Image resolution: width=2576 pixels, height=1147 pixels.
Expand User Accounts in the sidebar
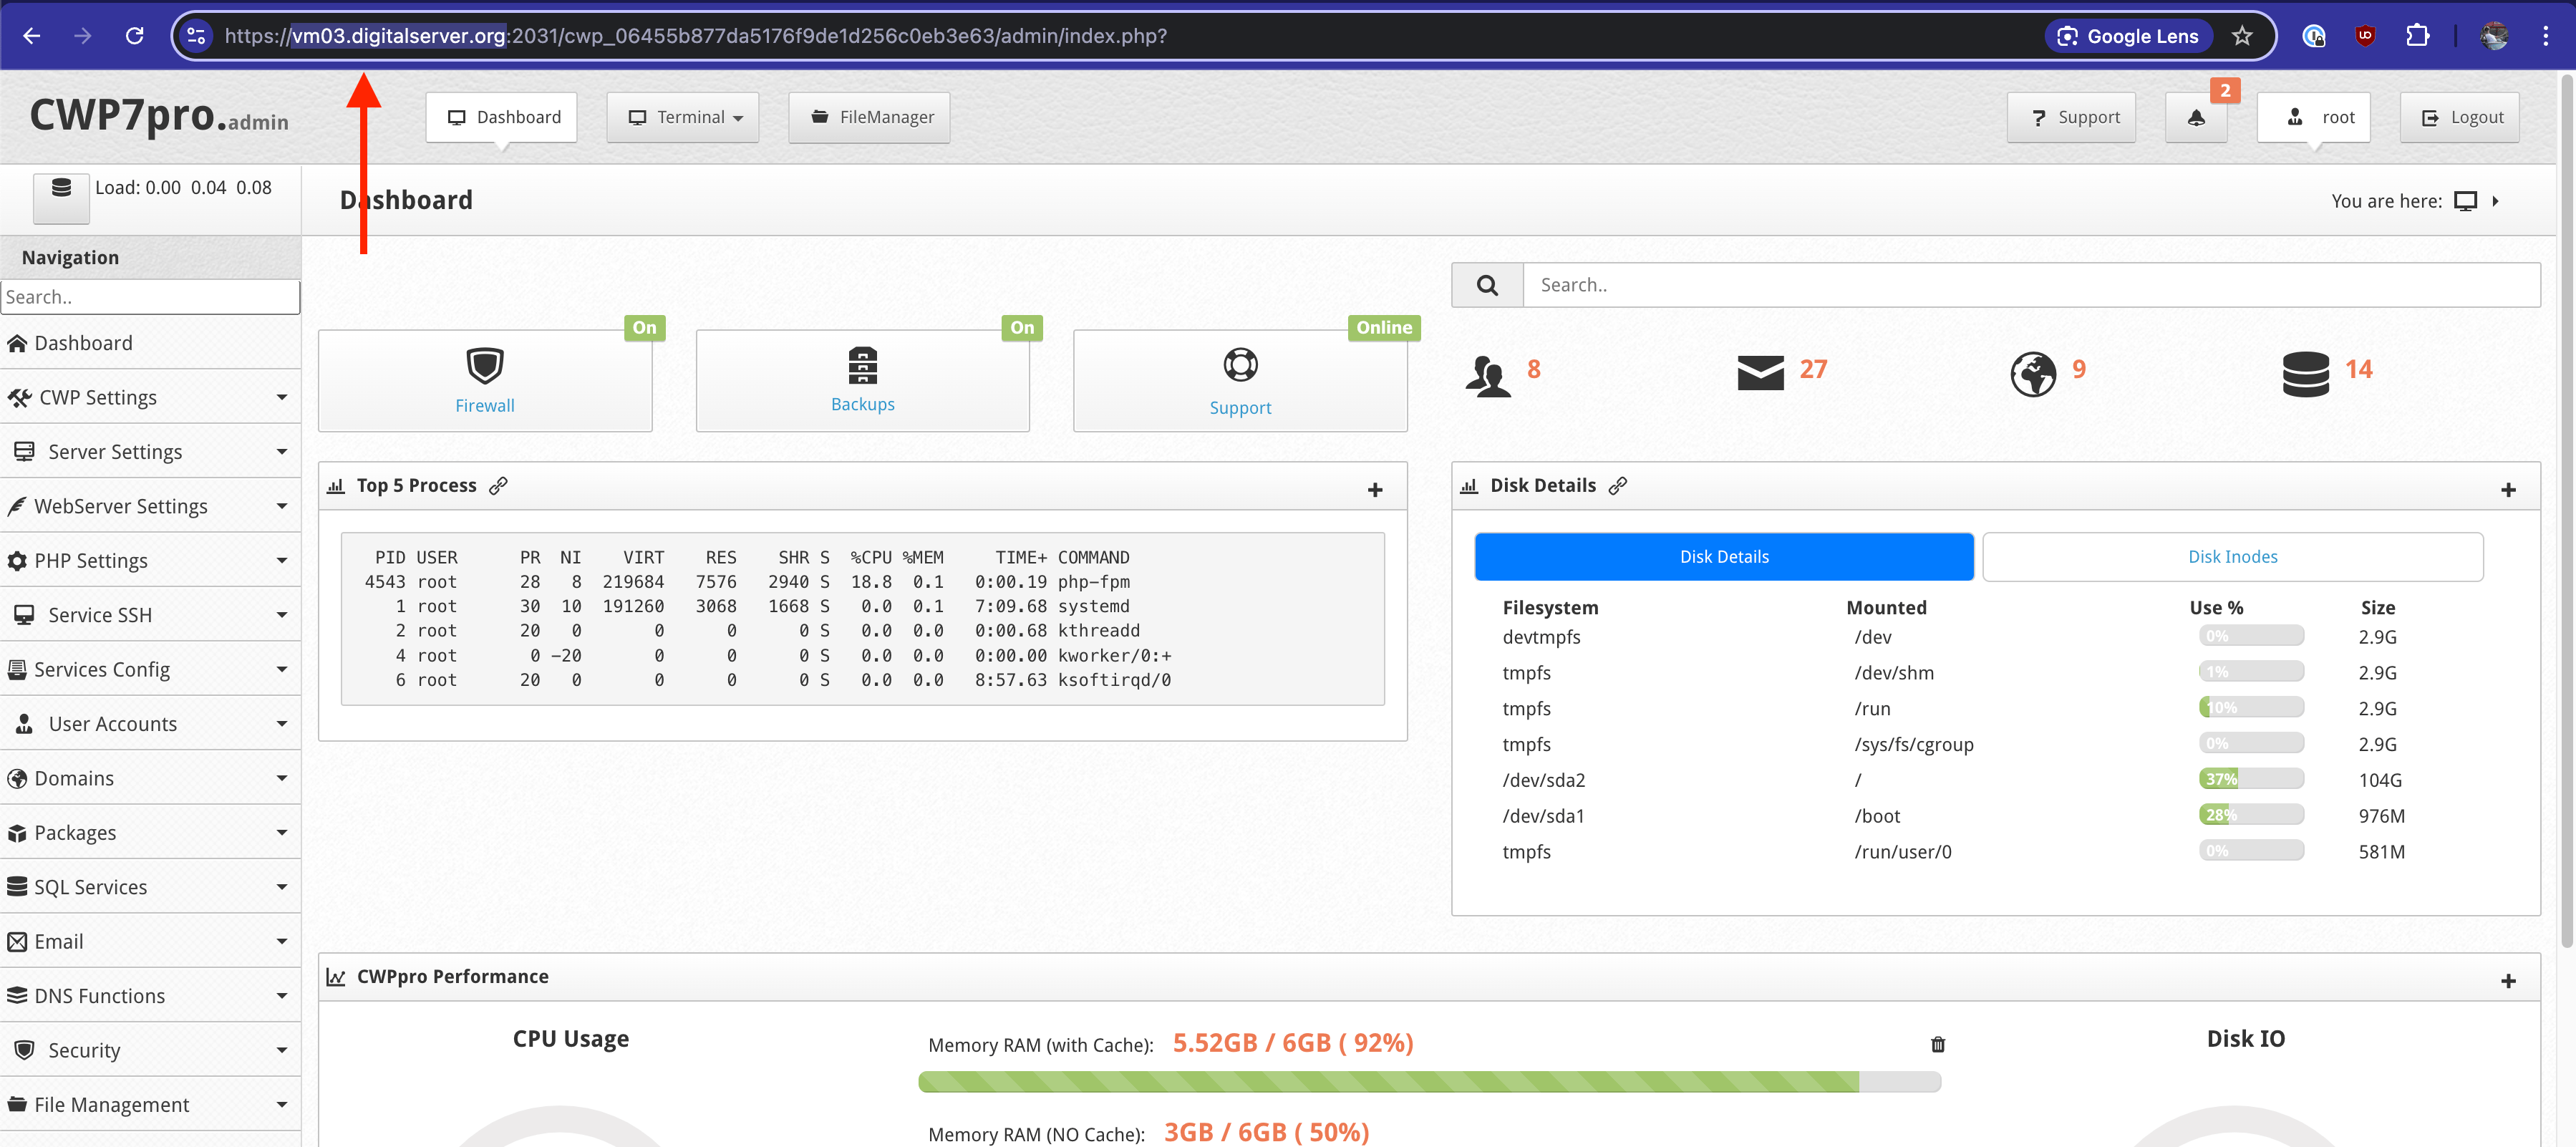[x=150, y=723]
